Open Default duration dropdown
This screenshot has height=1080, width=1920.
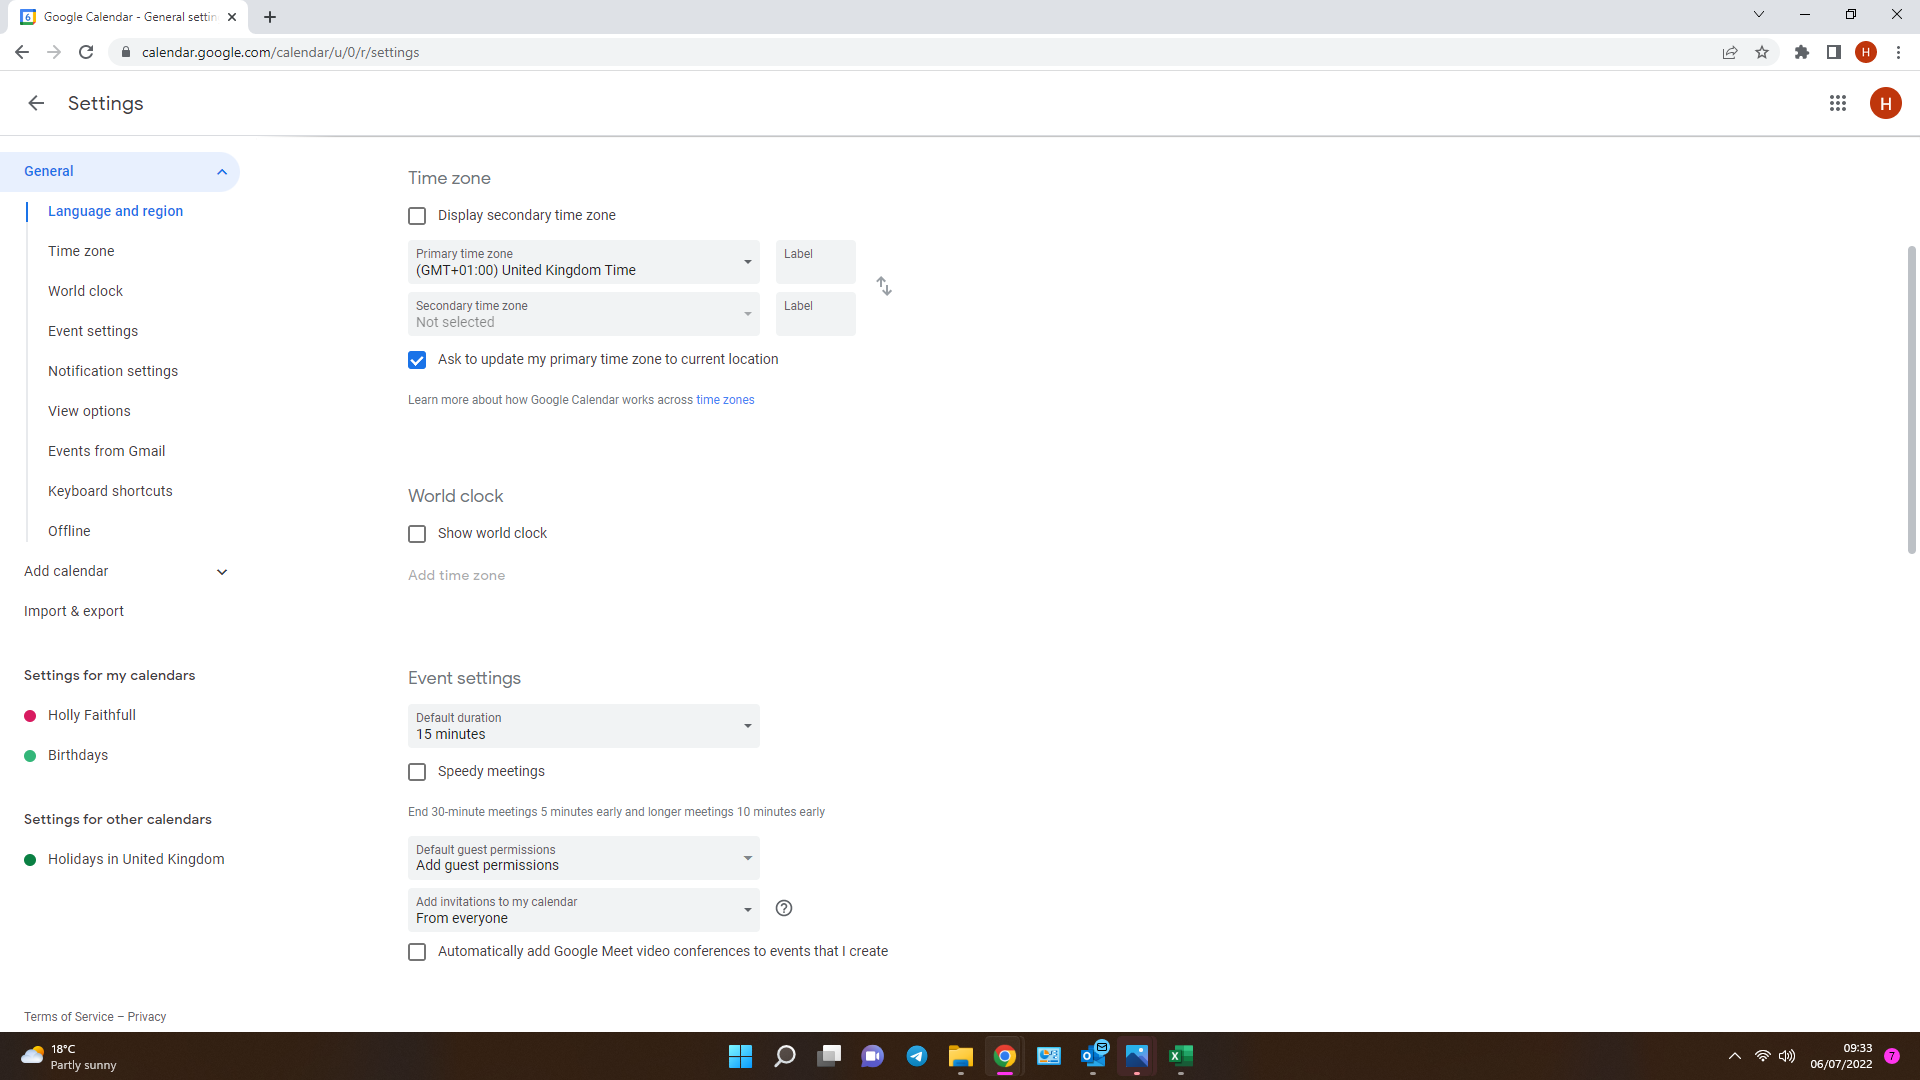pyautogui.click(x=584, y=726)
